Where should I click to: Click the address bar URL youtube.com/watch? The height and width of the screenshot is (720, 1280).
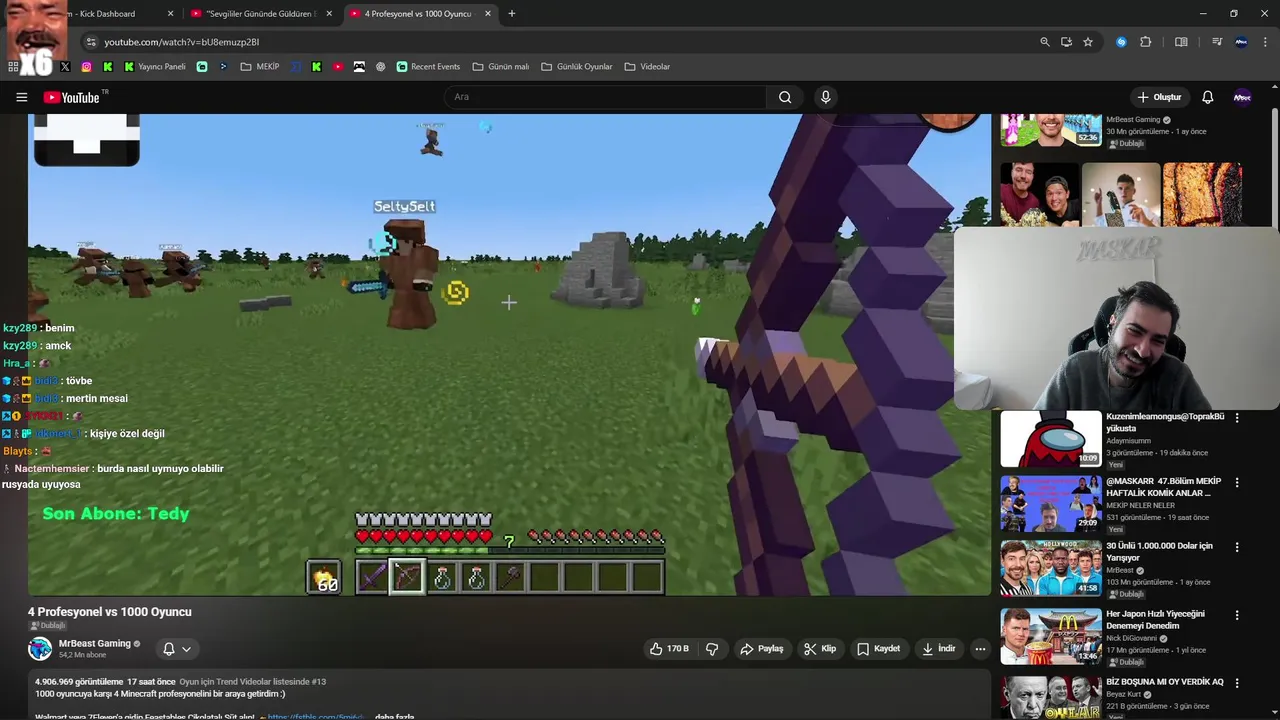[x=182, y=42]
